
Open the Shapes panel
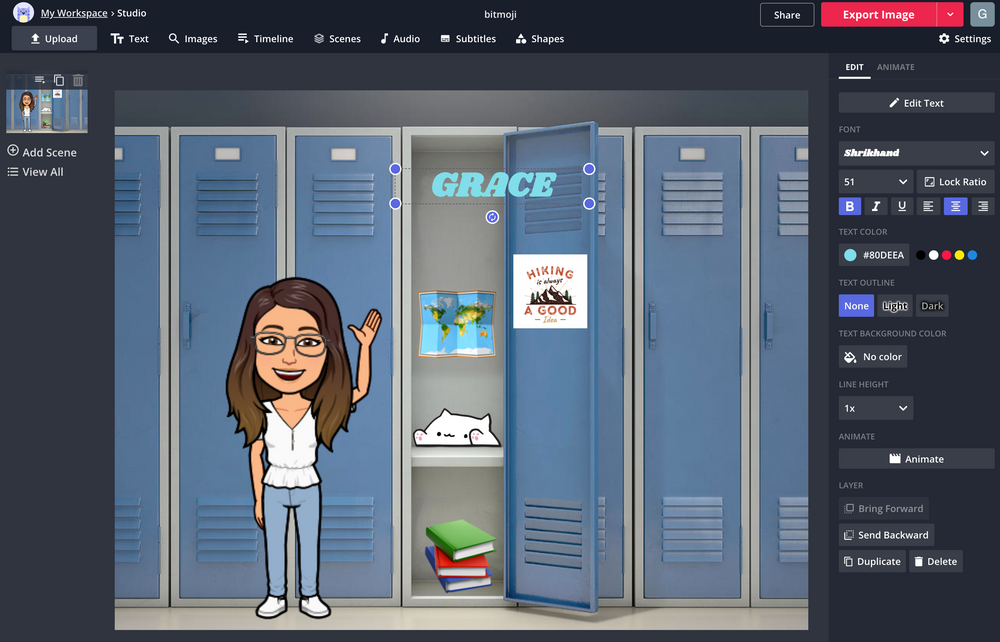click(x=539, y=38)
